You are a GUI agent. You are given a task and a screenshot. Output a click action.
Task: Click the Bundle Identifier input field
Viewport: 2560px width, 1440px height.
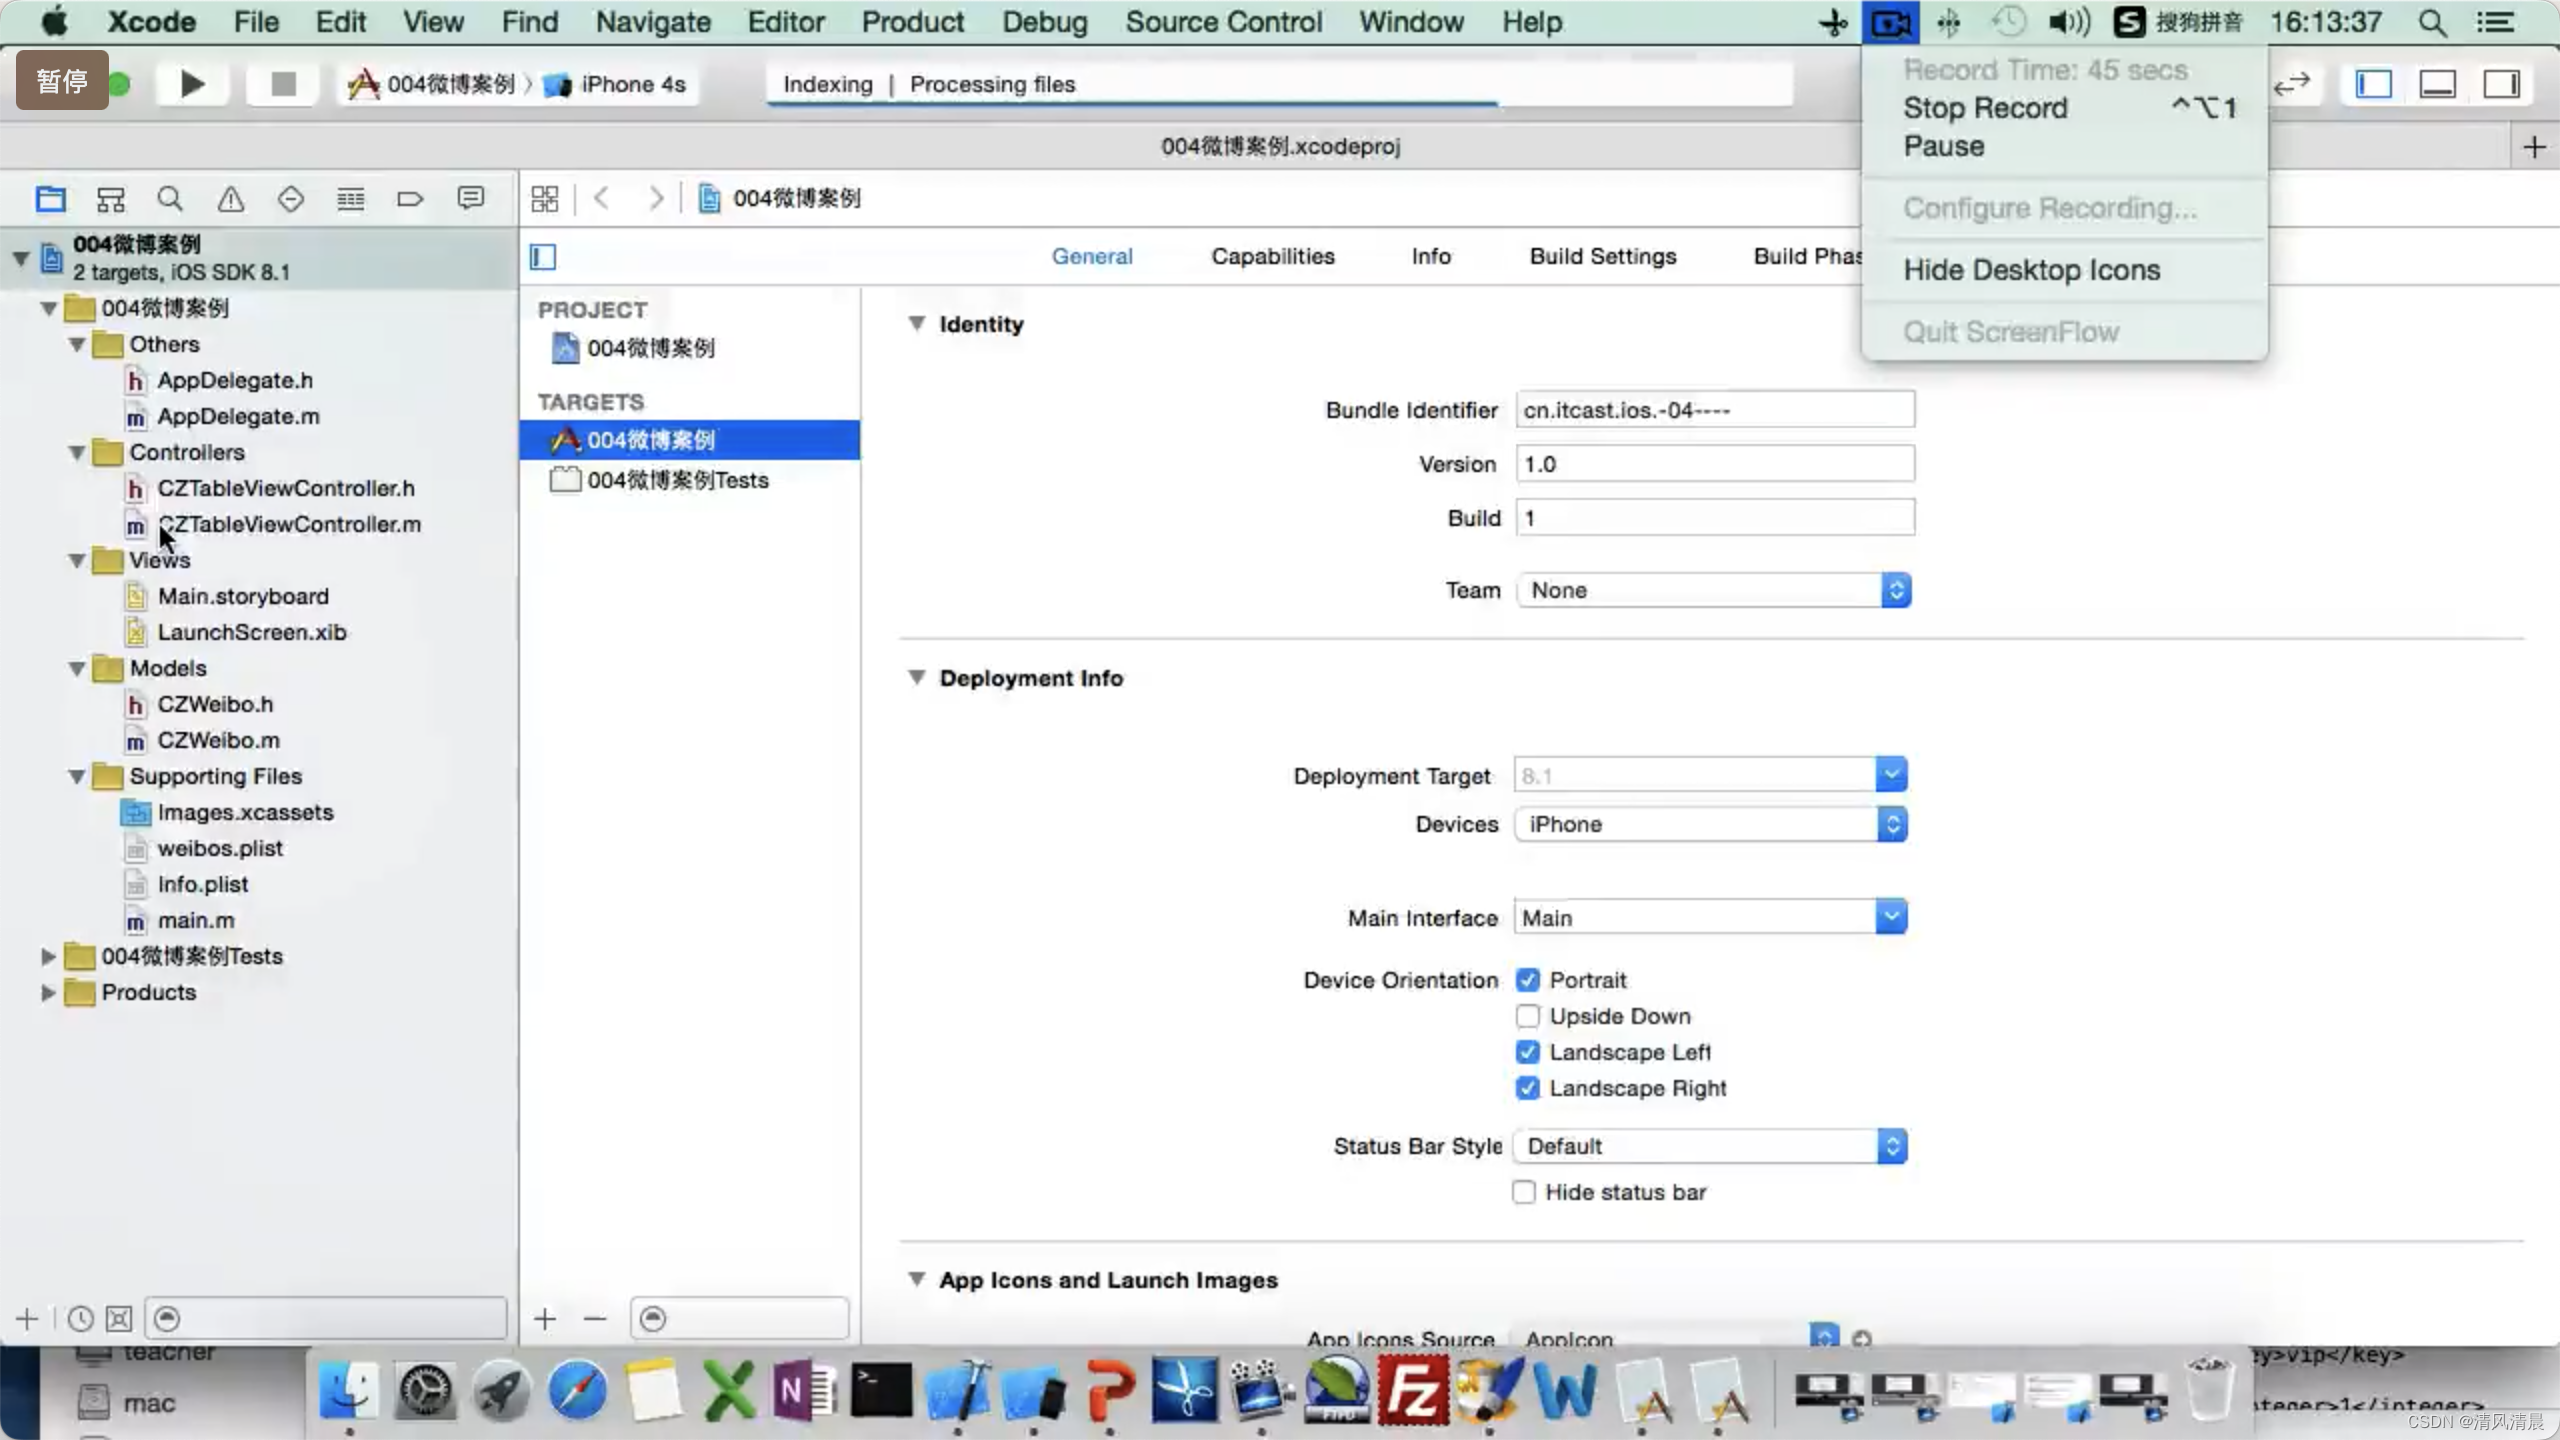tap(1714, 408)
